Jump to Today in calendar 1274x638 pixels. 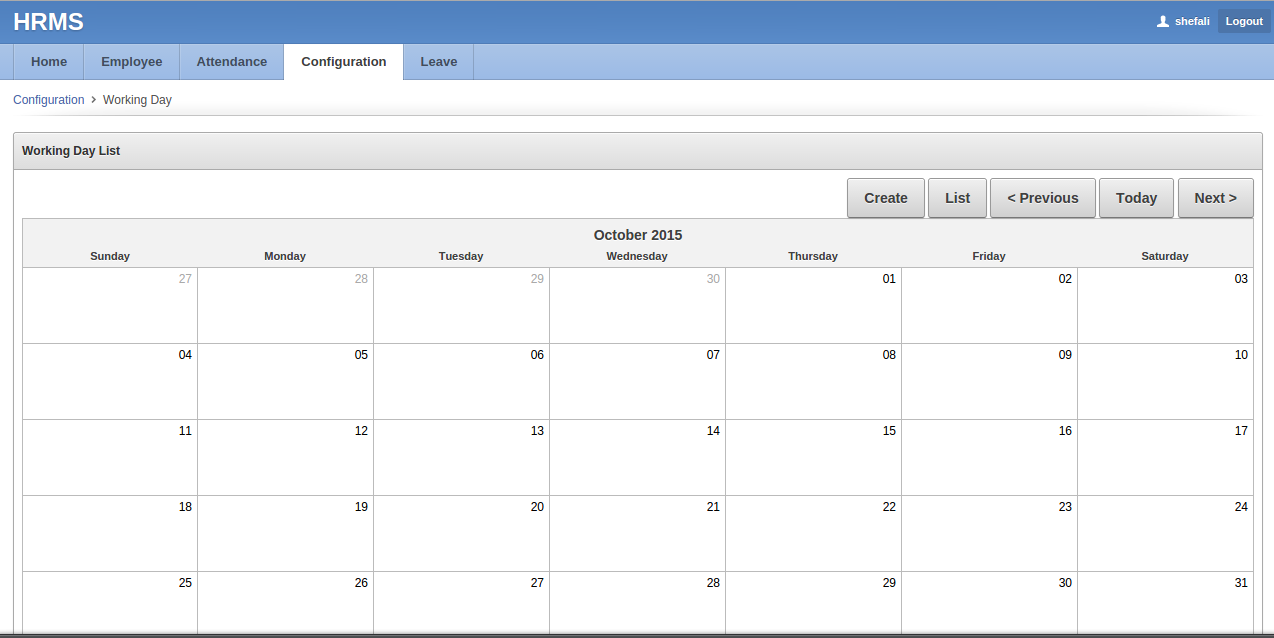tap(1136, 198)
